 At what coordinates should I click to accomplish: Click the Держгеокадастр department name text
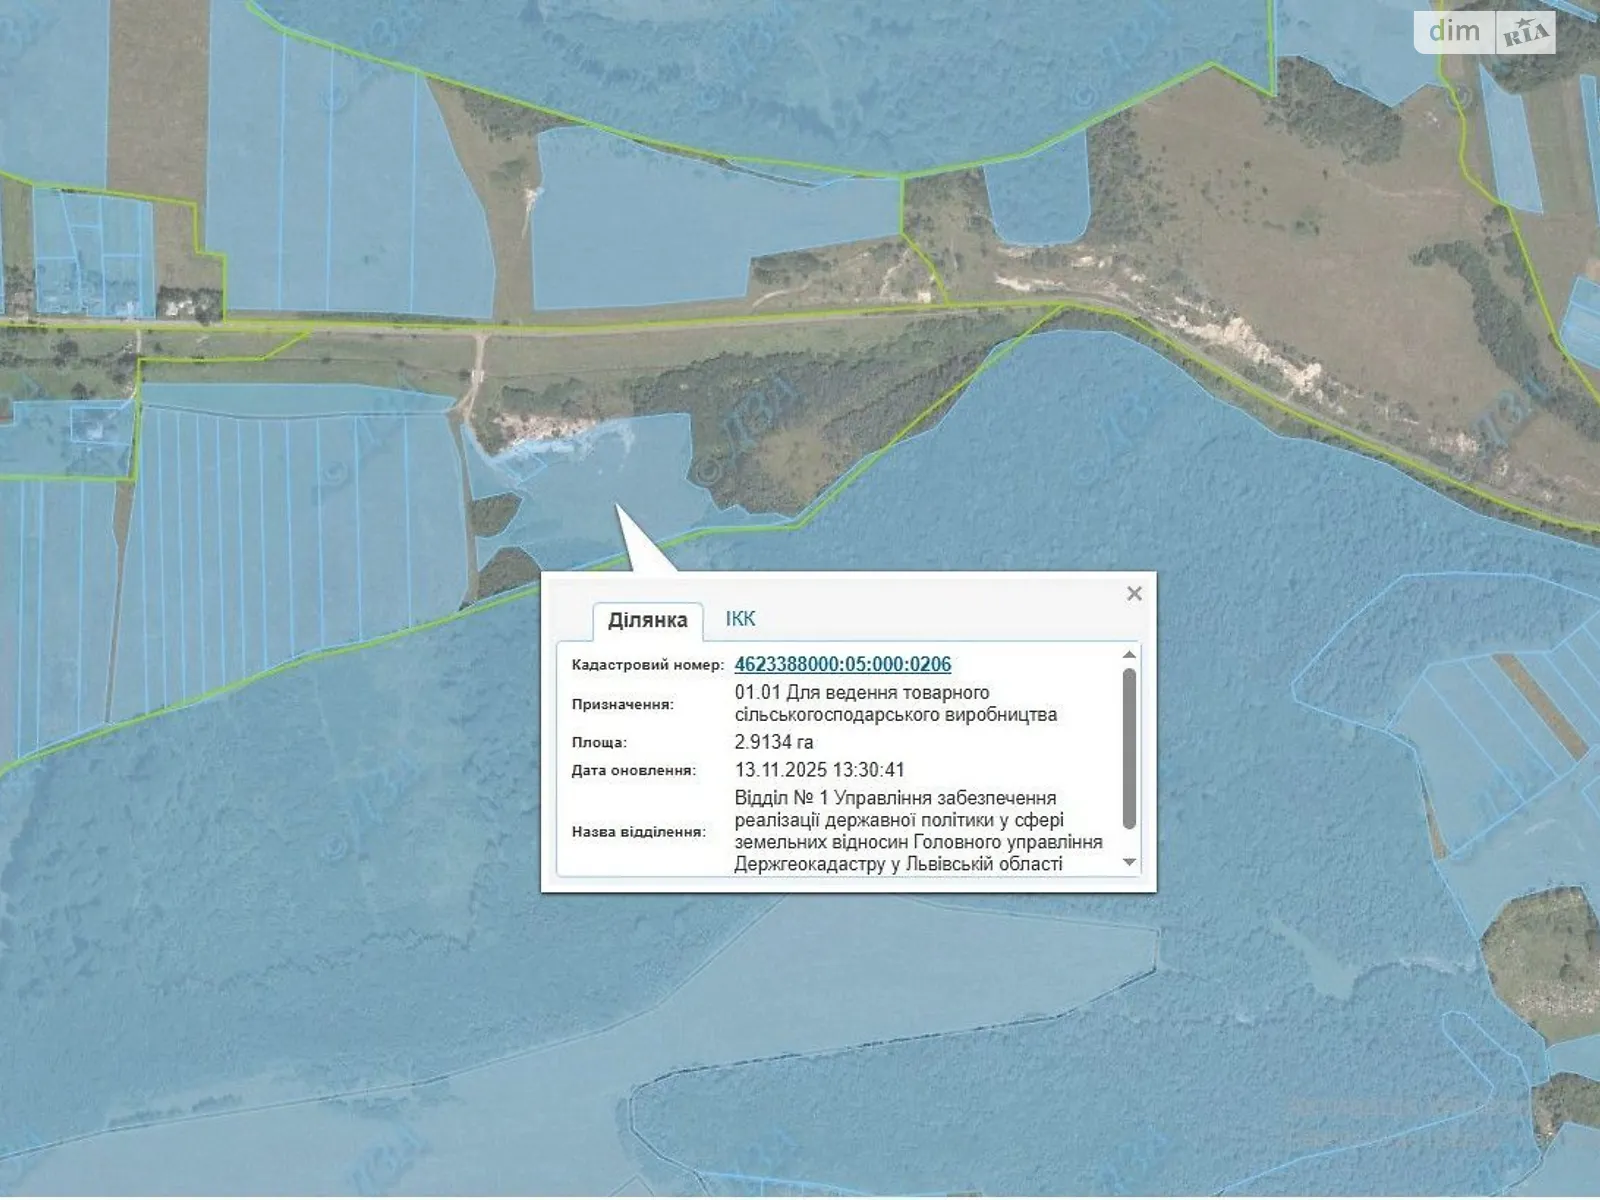917,831
